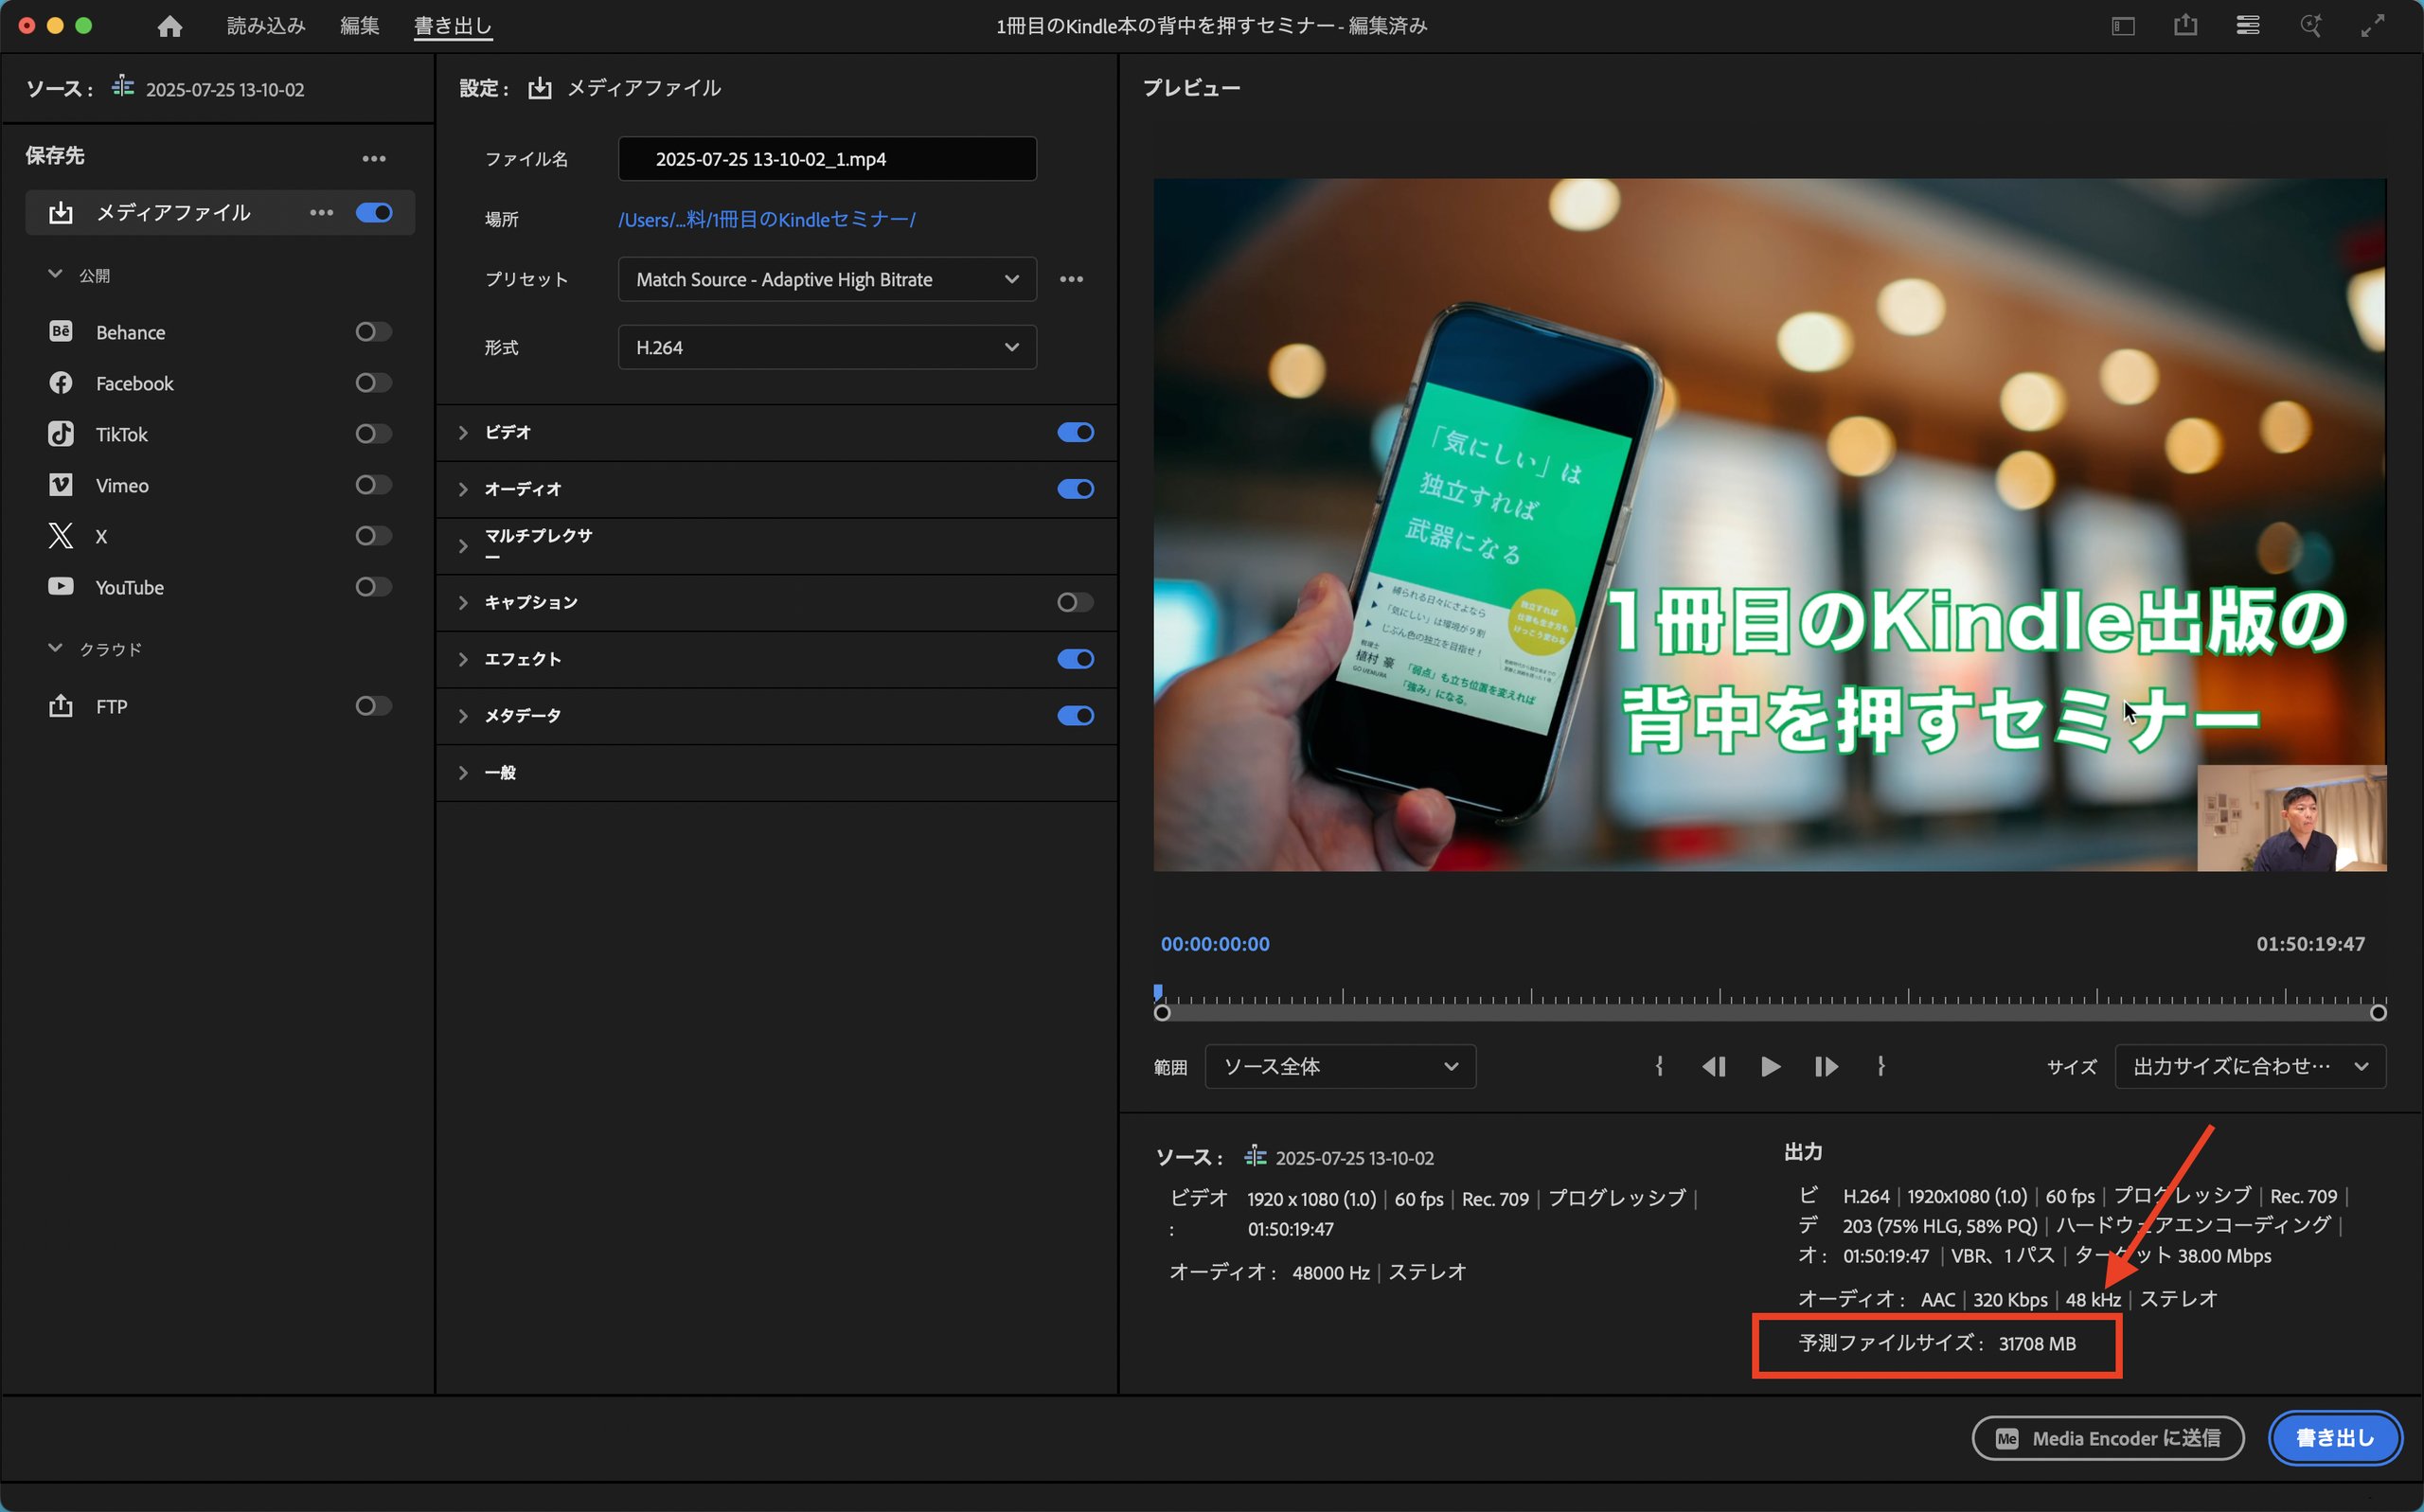Step back one frame
This screenshot has width=2424, height=1512.
coord(1714,1066)
